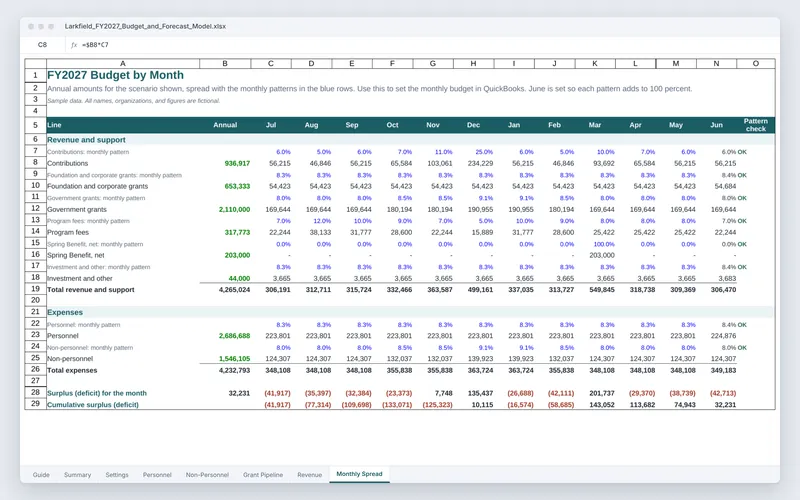
Task: Click the 25.0% December contributions pattern
Action: coord(484,152)
